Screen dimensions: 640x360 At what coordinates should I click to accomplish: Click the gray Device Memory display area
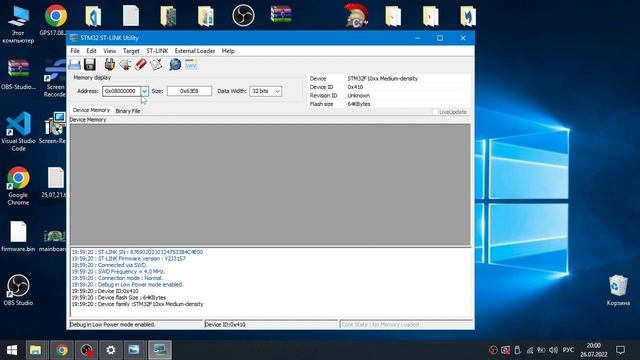270,185
